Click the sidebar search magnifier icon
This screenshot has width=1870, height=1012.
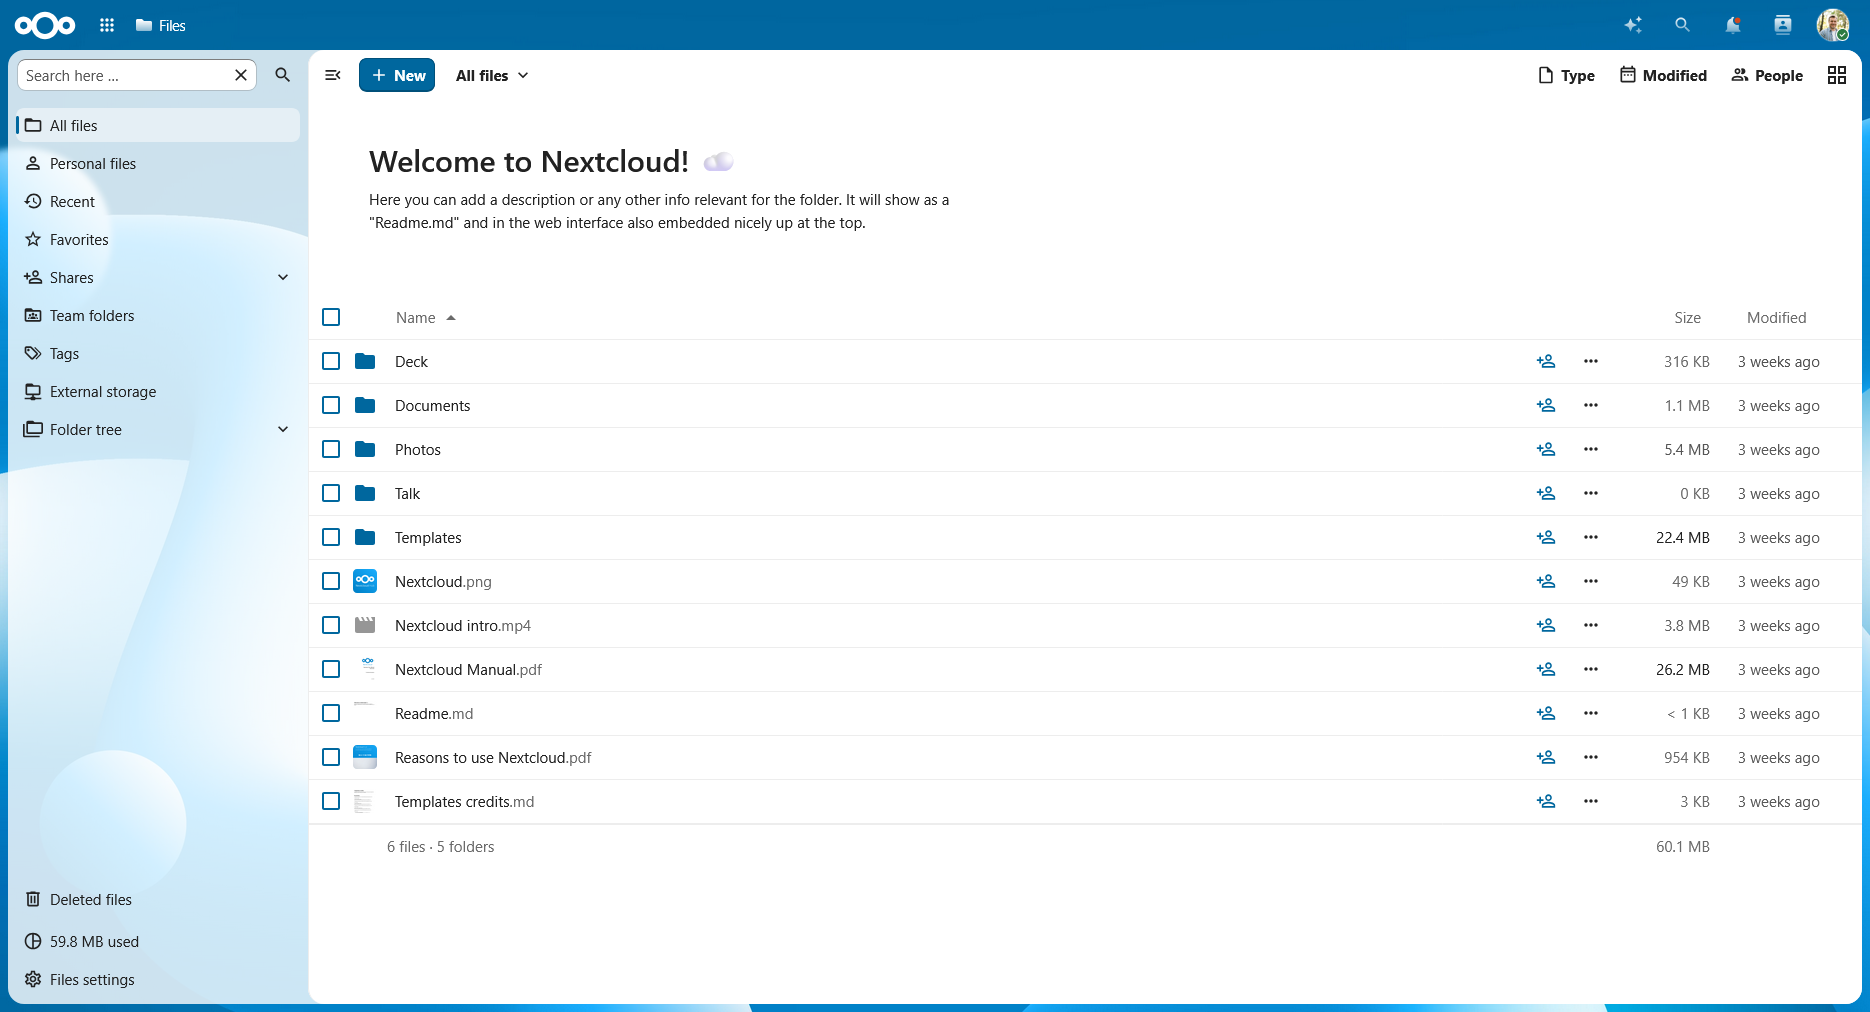click(283, 75)
